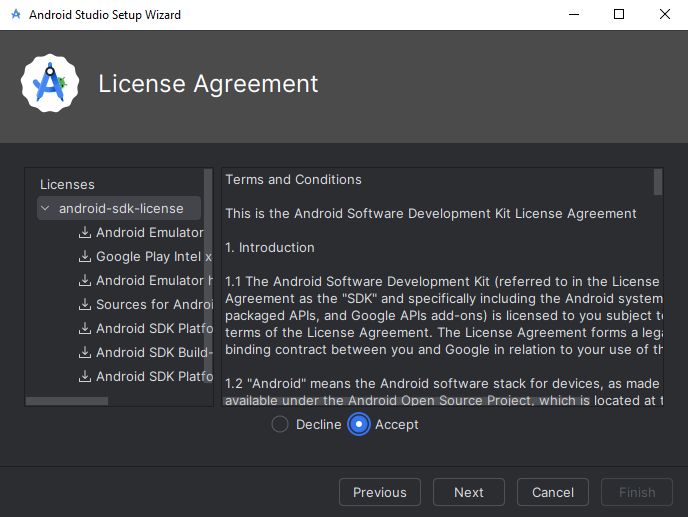Select the Decline radio button
This screenshot has width=688, height=517.
point(280,424)
